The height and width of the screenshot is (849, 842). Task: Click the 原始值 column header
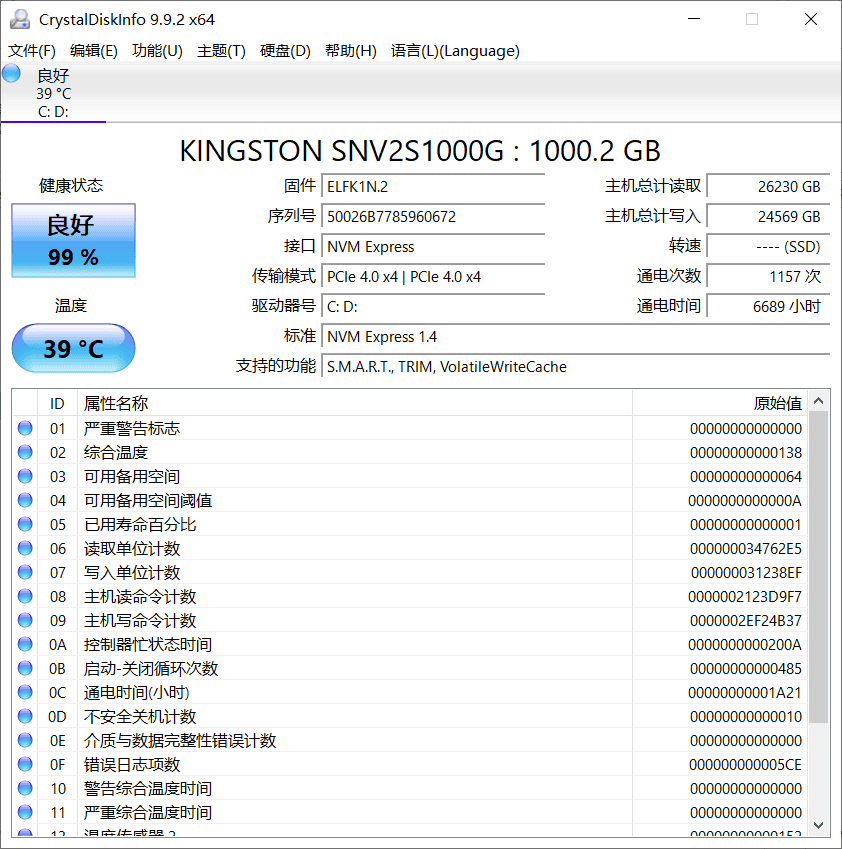click(x=720, y=403)
